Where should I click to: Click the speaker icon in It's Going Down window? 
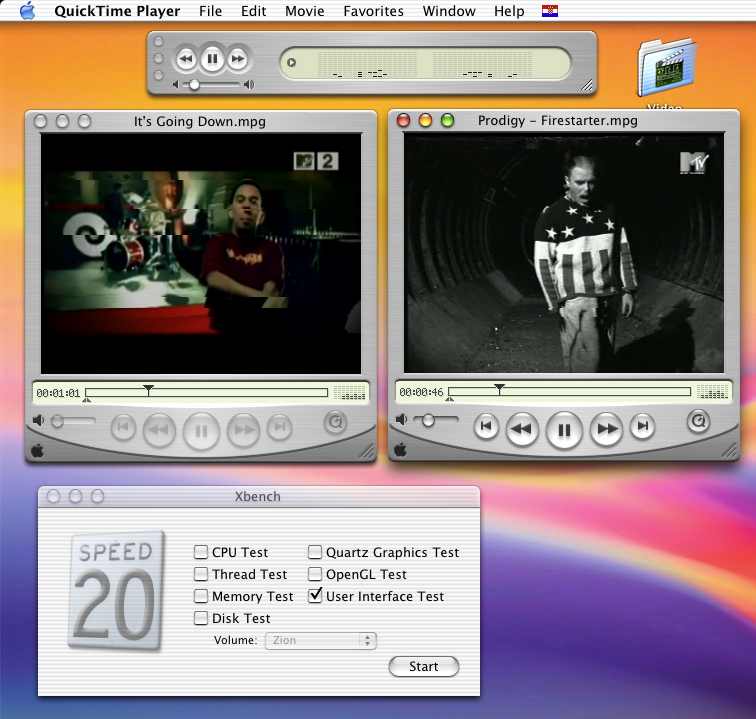[x=38, y=421]
